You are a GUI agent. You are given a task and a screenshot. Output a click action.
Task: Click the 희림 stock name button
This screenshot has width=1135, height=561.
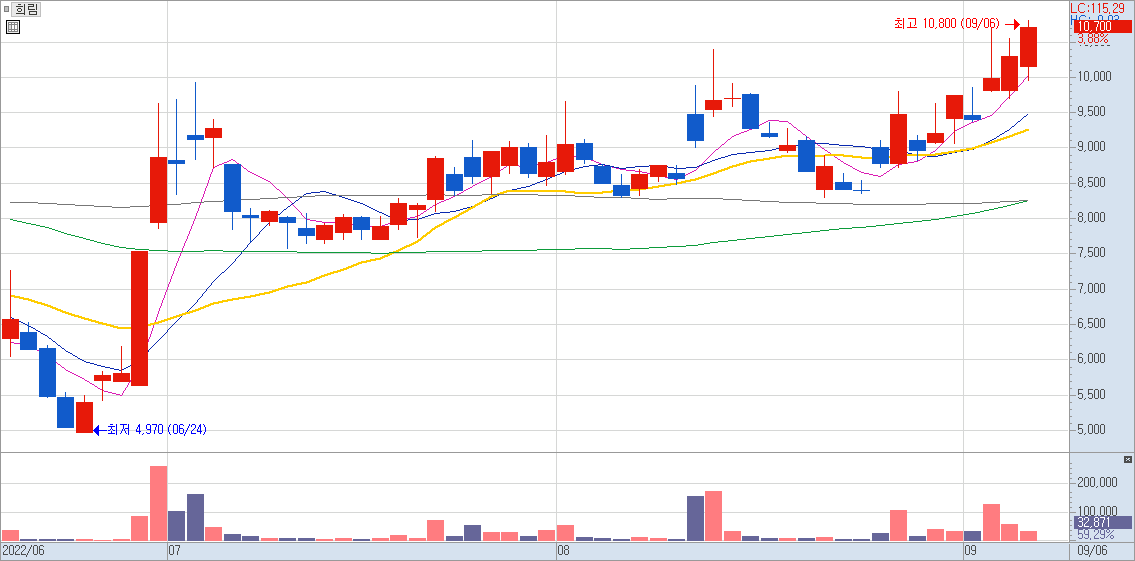click(27, 9)
